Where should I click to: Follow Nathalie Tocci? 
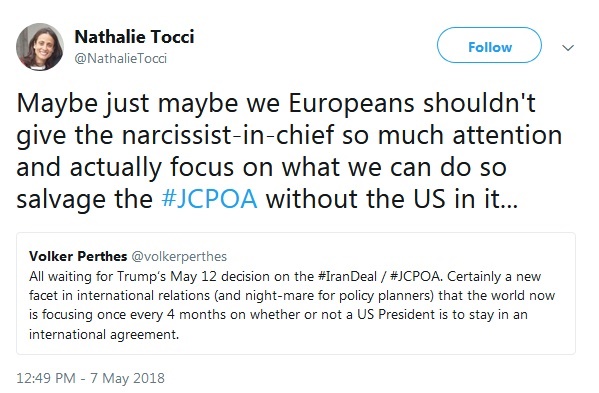[x=489, y=45]
